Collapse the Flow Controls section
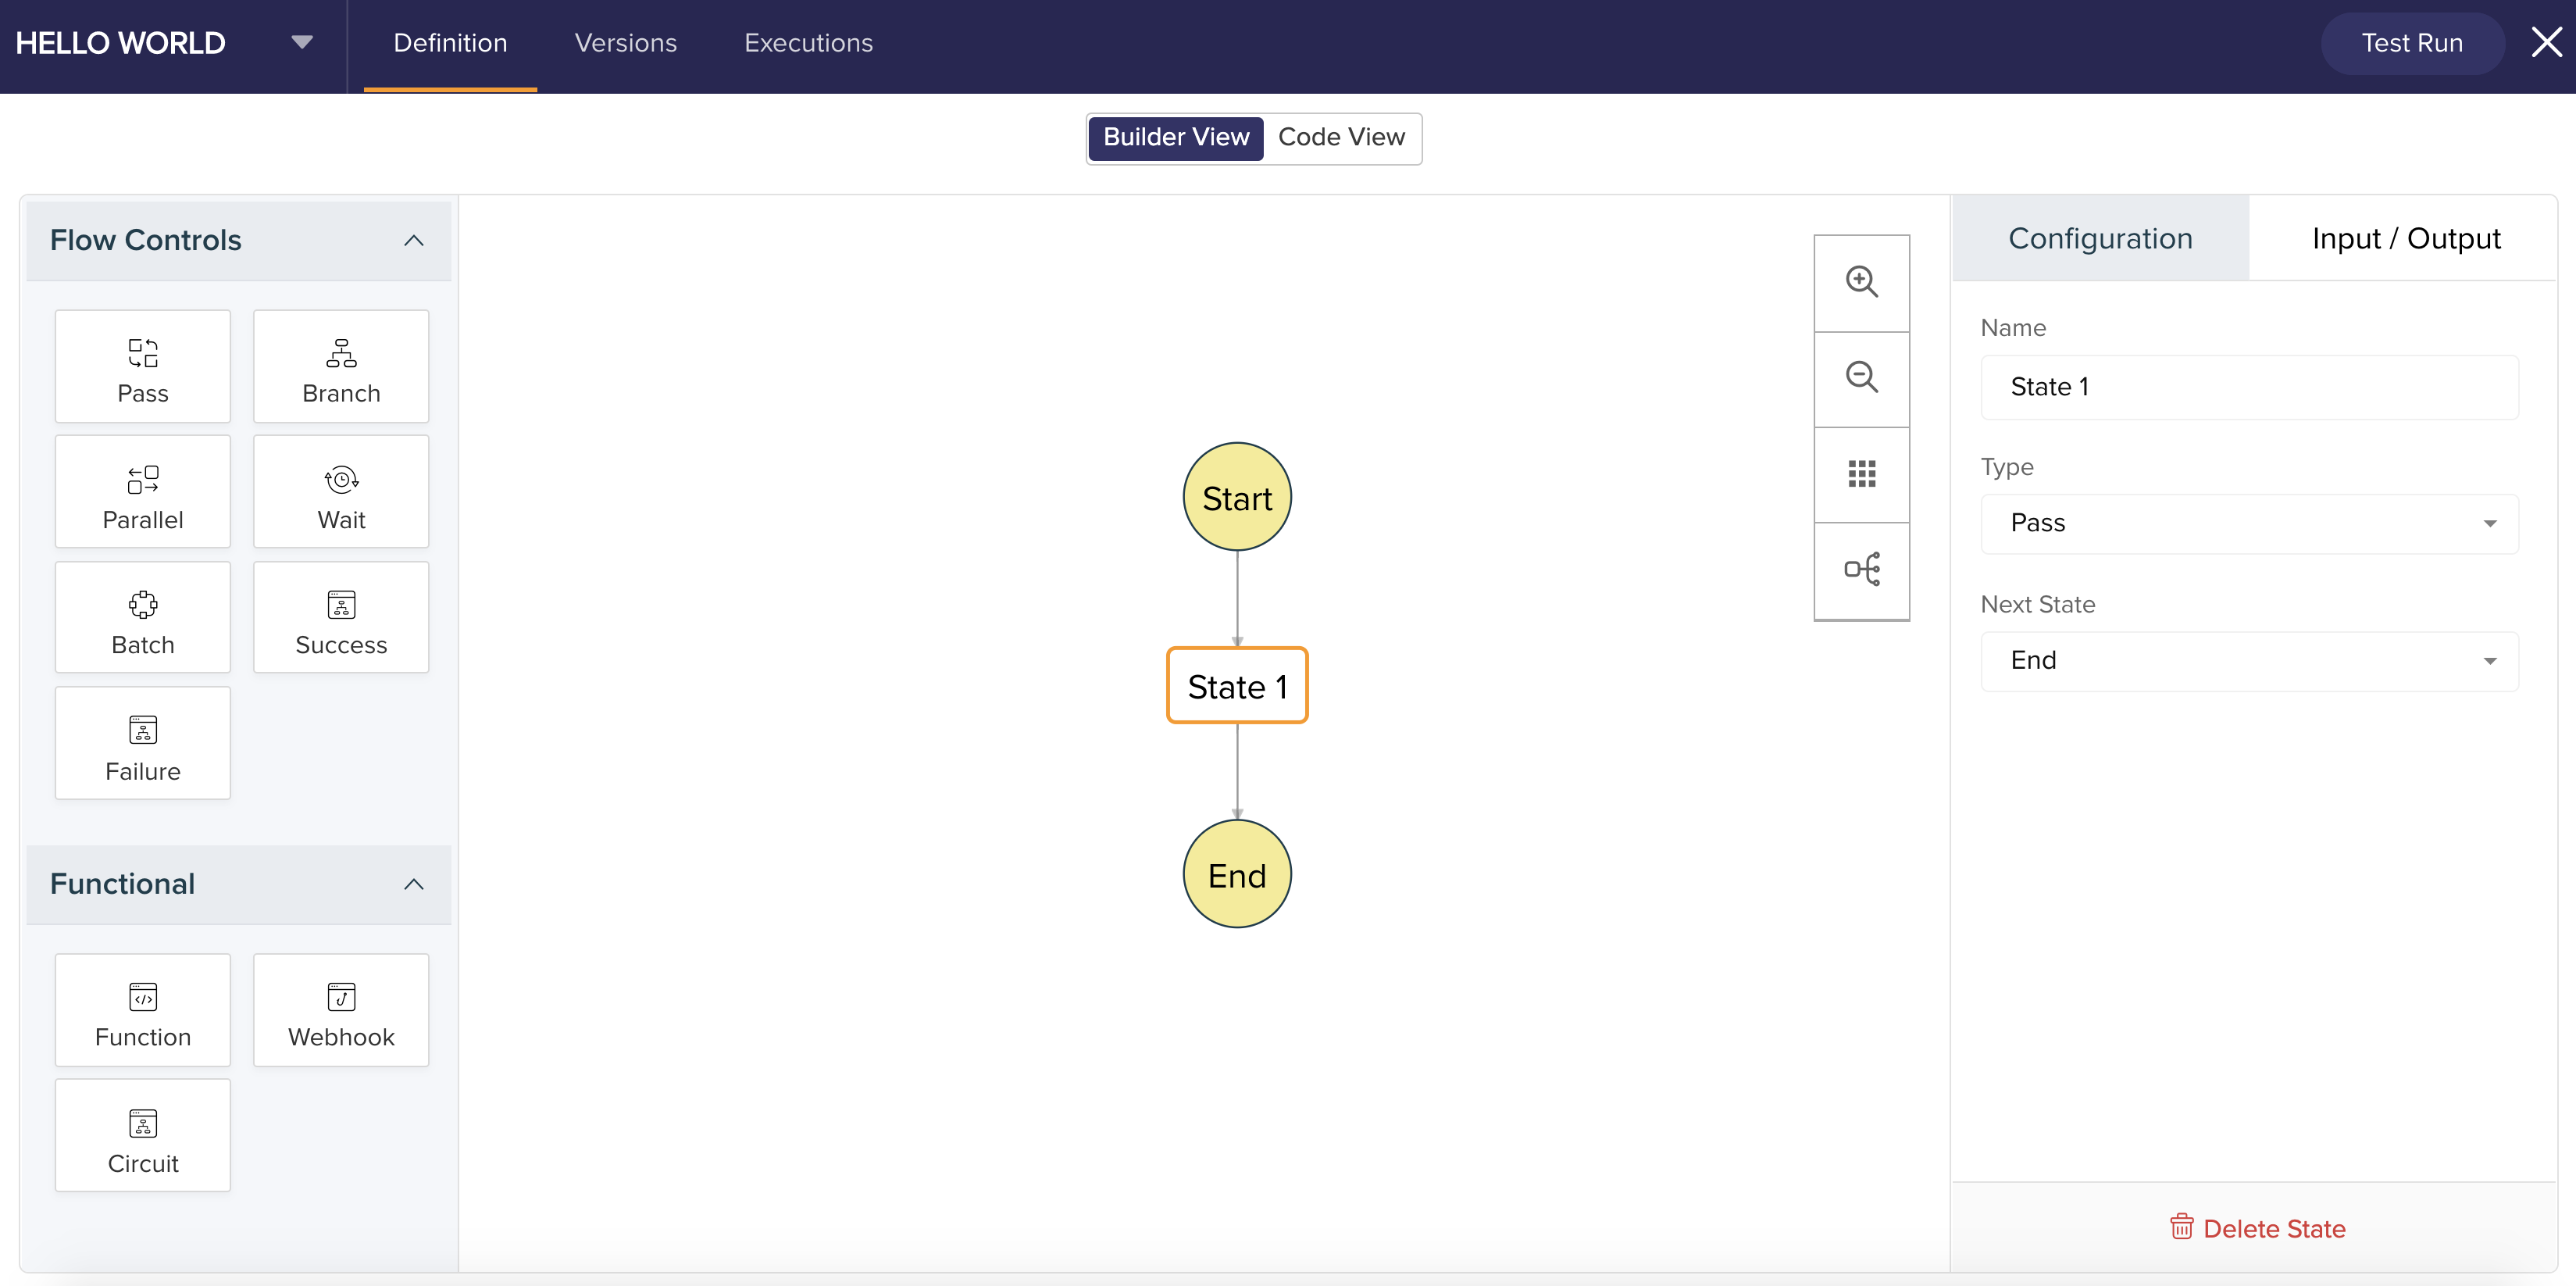Image resolution: width=2576 pixels, height=1286 pixels. click(413, 240)
